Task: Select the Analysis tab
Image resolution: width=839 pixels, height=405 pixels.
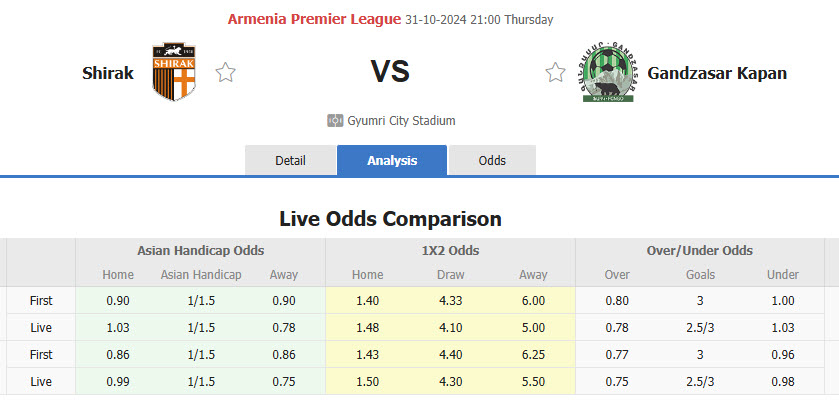Action: 392,161
